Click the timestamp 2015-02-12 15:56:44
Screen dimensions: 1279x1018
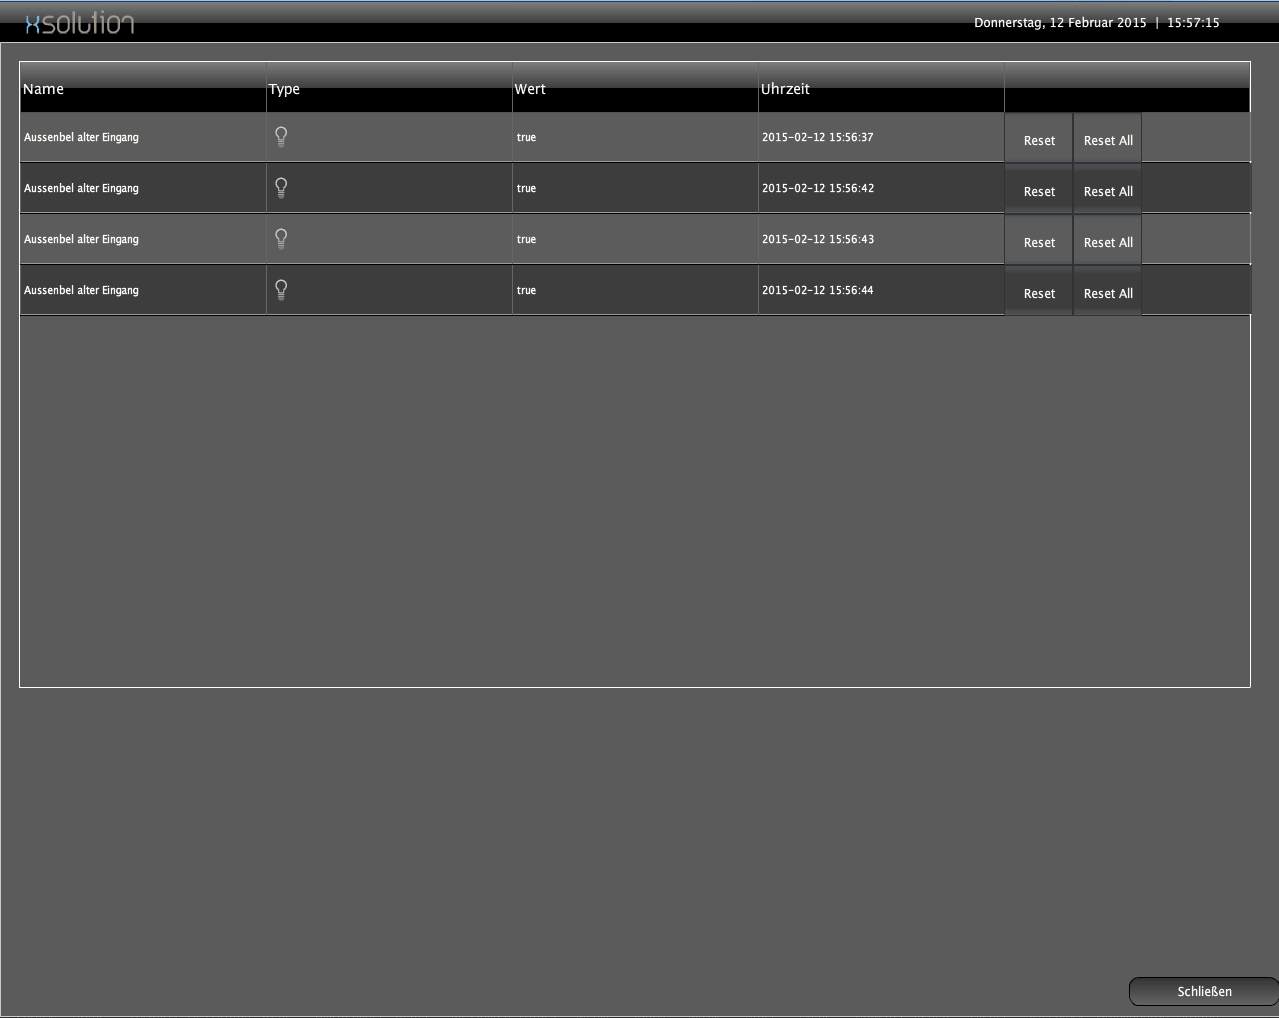(x=817, y=290)
